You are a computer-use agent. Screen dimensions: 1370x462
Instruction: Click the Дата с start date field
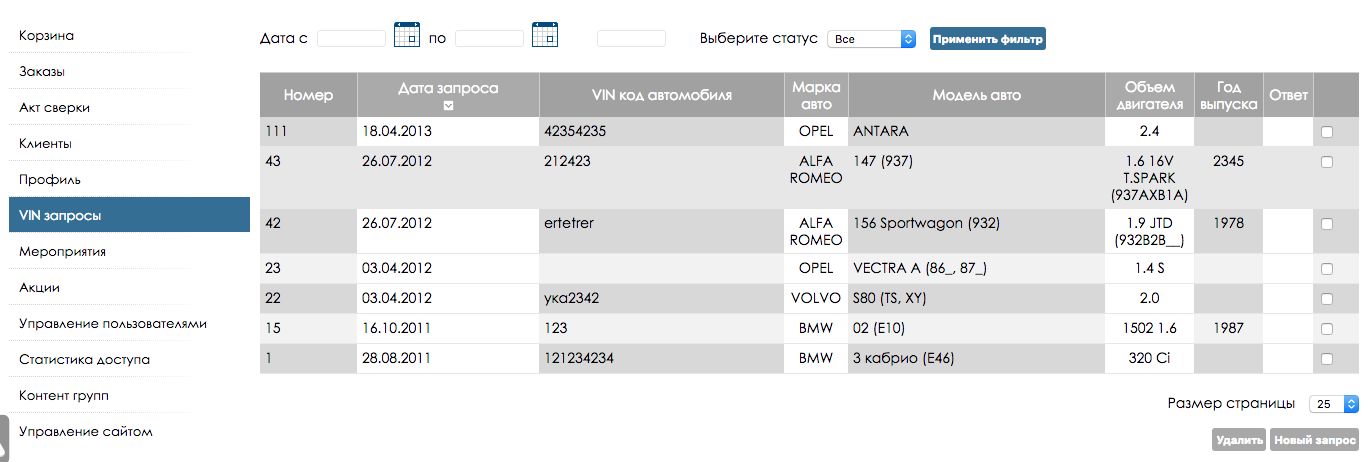(351, 39)
